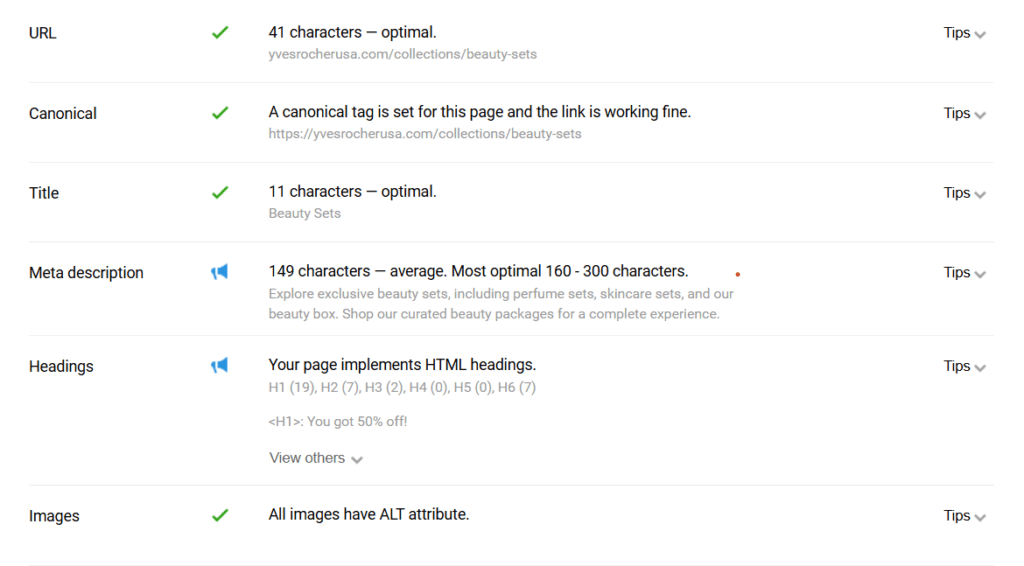Screen dimensions: 1024x566
Task: Click the green checkmark next to URL
Action: point(220,32)
